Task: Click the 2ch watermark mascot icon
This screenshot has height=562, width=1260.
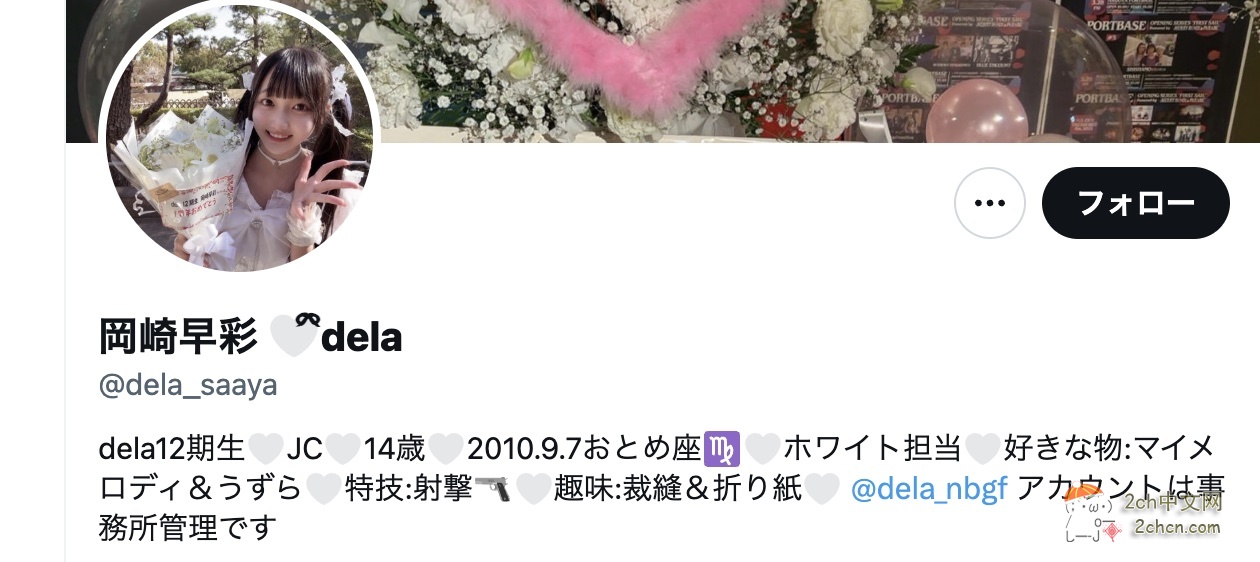Action: point(1091,519)
